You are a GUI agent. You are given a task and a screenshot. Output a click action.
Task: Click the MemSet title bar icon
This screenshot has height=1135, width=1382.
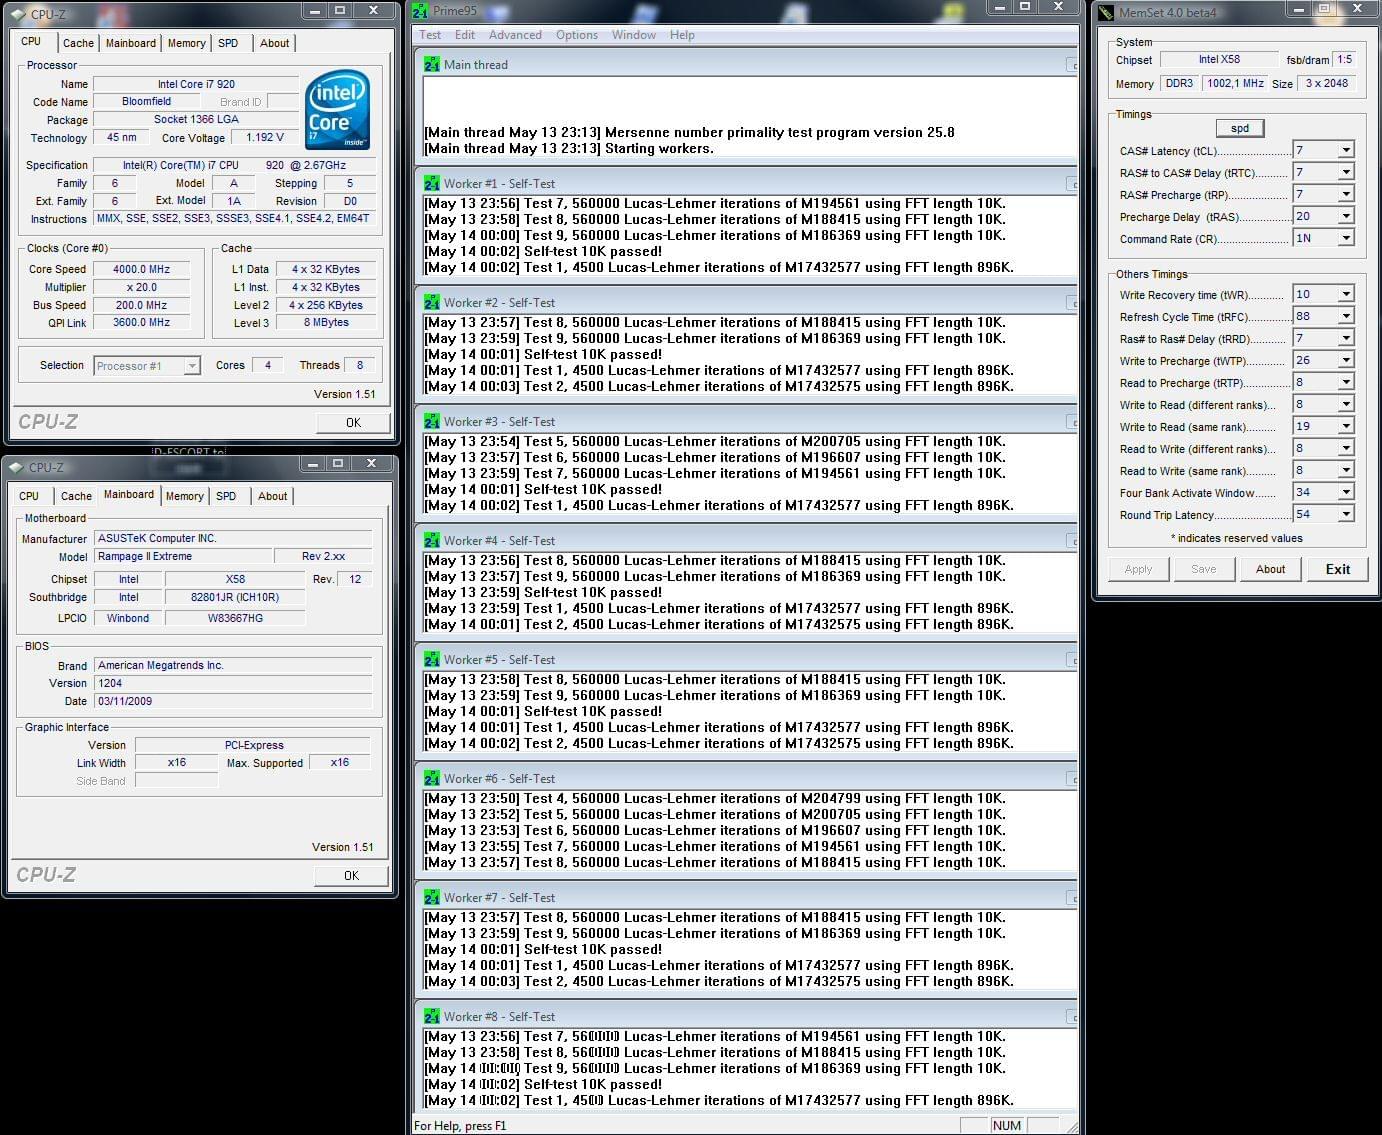point(1106,13)
